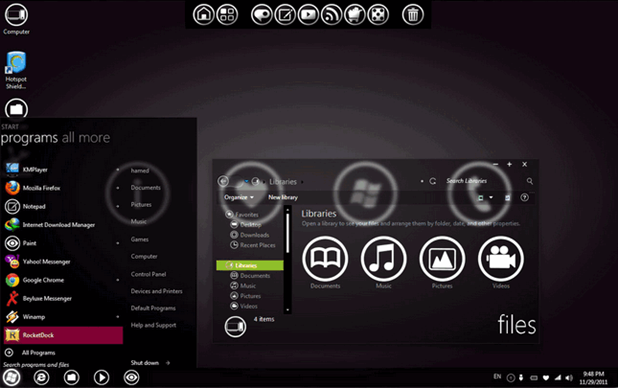Launch Paint from Start menu
Image resolution: width=618 pixels, height=388 pixels.
[x=63, y=243]
